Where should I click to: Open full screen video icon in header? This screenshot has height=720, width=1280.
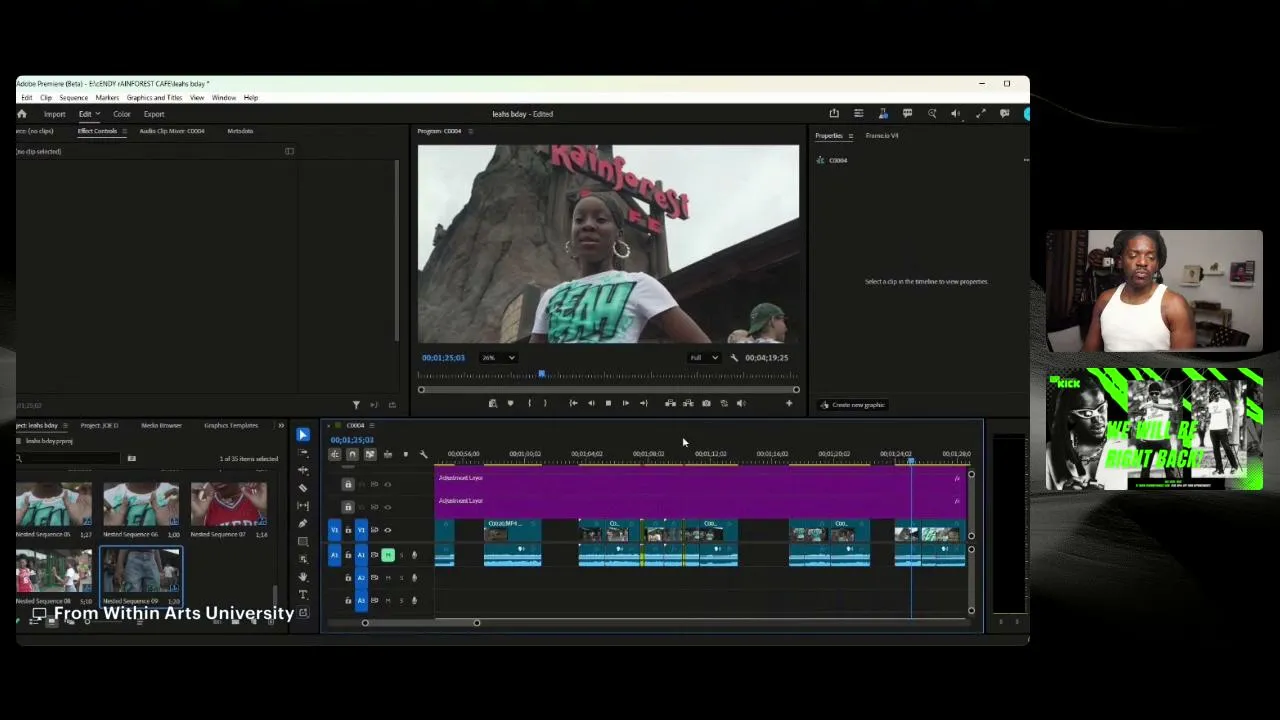pyautogui.click(x=980, y=114)
